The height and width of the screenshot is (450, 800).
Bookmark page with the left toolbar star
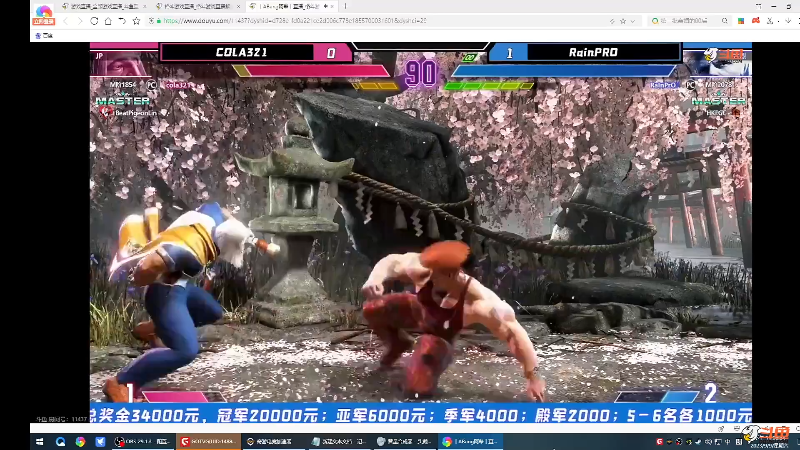[x=136, y=21]
